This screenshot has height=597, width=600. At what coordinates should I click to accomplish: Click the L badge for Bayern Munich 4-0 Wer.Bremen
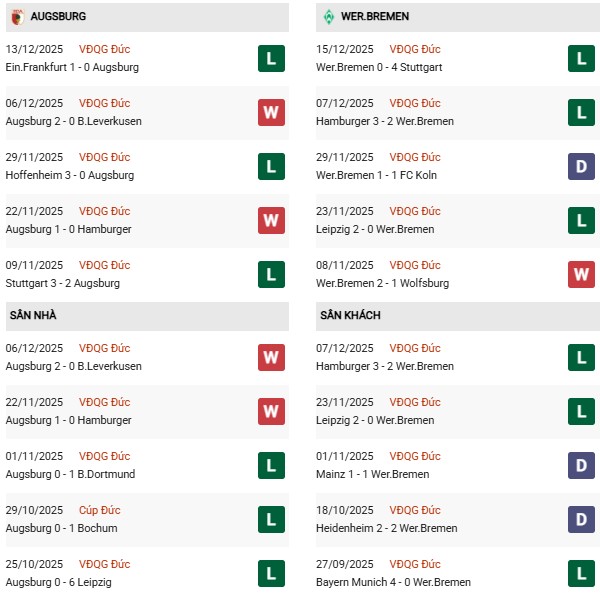point(581,574)
